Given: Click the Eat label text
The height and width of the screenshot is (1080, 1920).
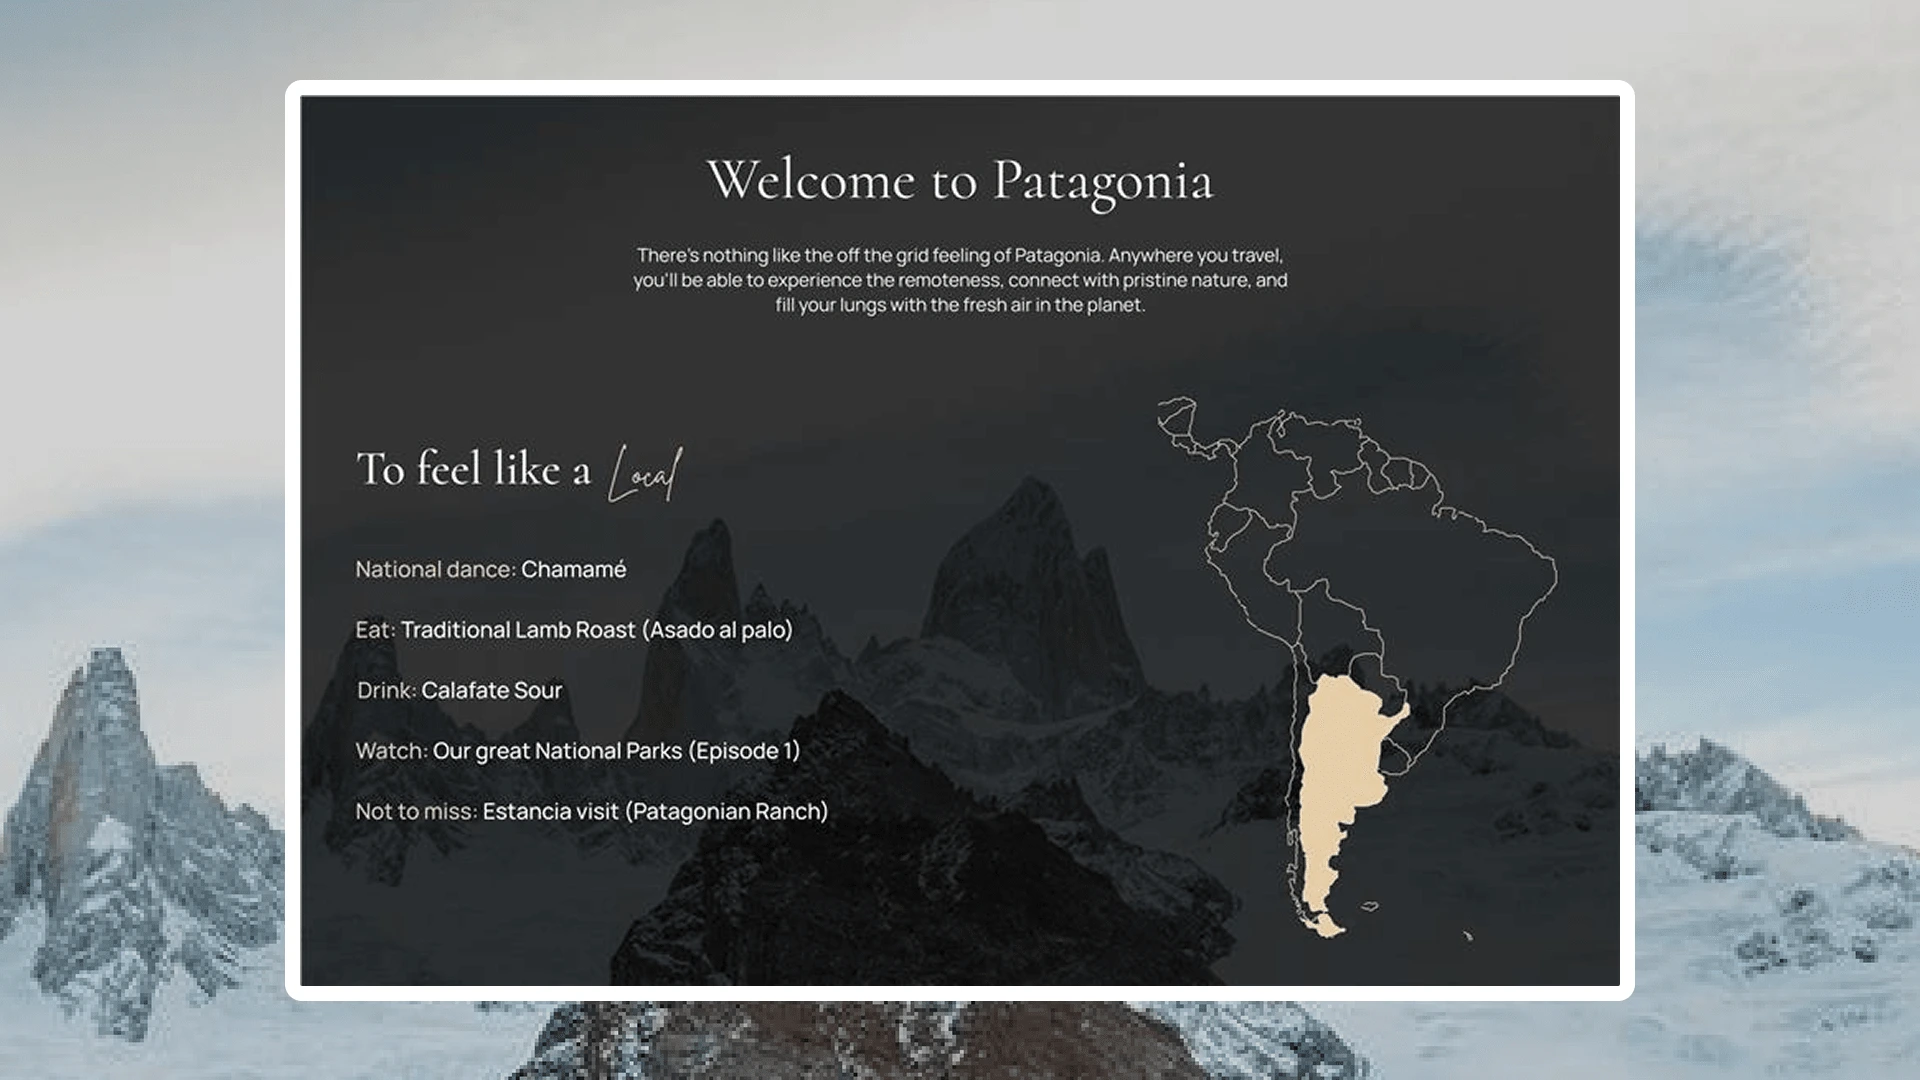Looking at the screenshot, I should click(x=375, y=630).
